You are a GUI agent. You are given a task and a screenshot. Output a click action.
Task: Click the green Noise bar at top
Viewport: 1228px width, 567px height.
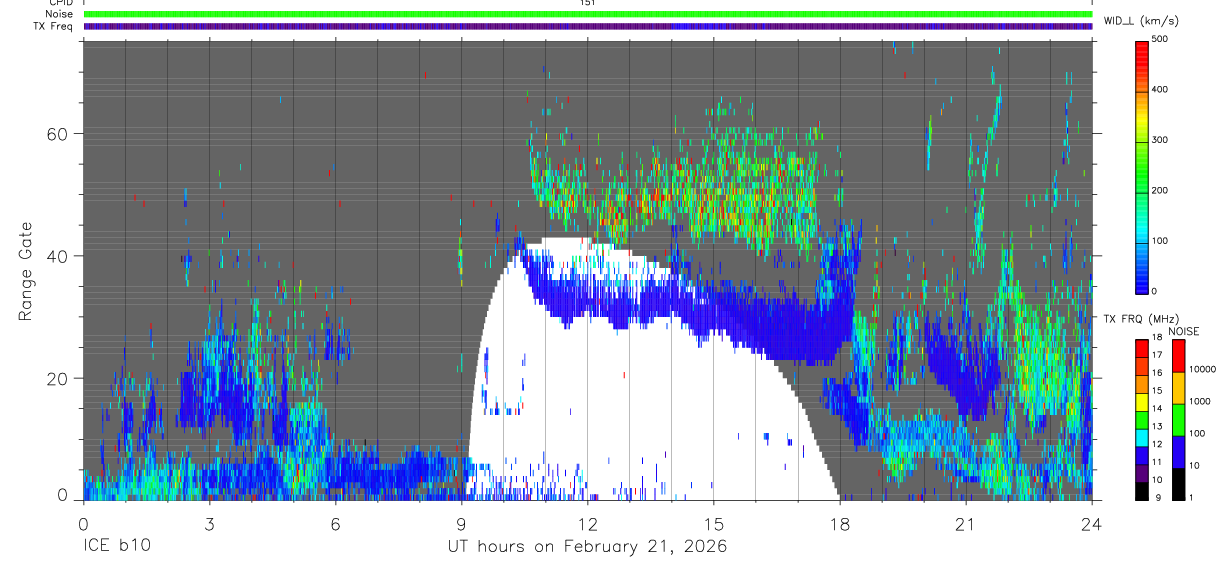click(588, 14)
